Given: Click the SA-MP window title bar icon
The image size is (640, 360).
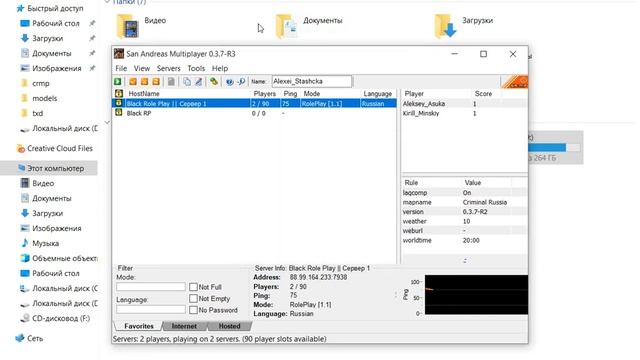Looking at the screenshot, I should point(119,53).
